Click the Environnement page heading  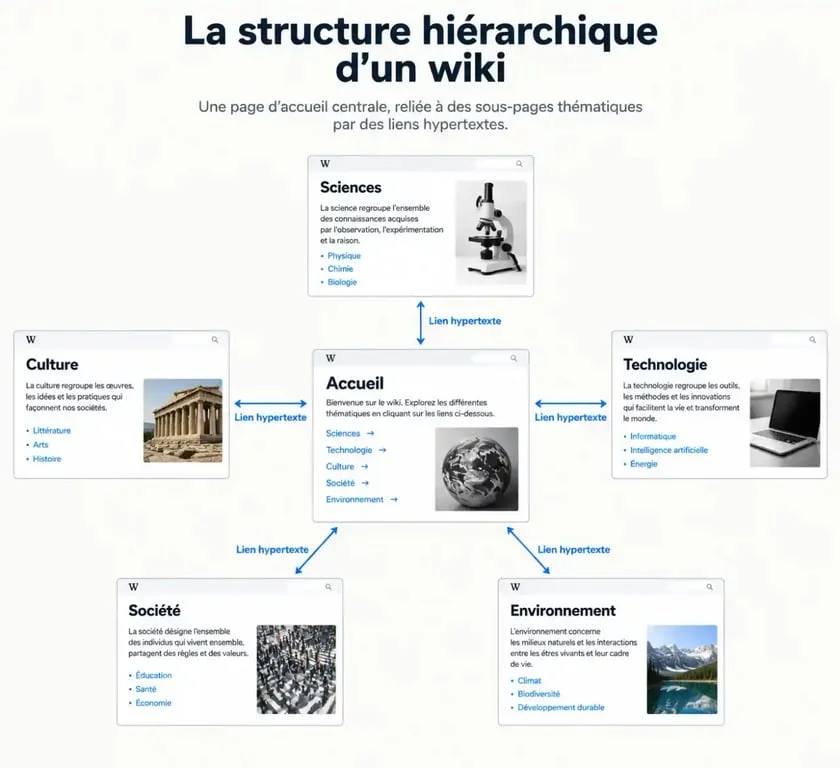563,611
